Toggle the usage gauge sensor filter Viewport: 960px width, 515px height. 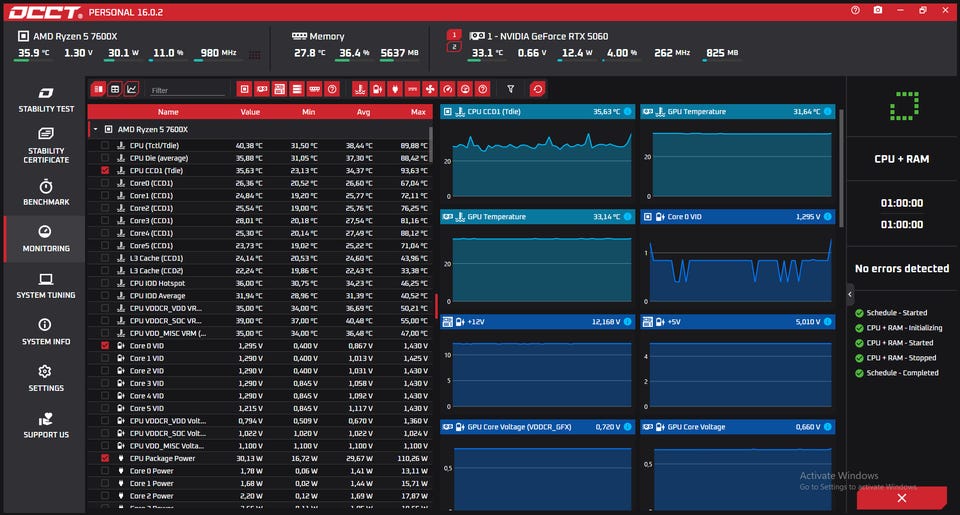(448, 89)
